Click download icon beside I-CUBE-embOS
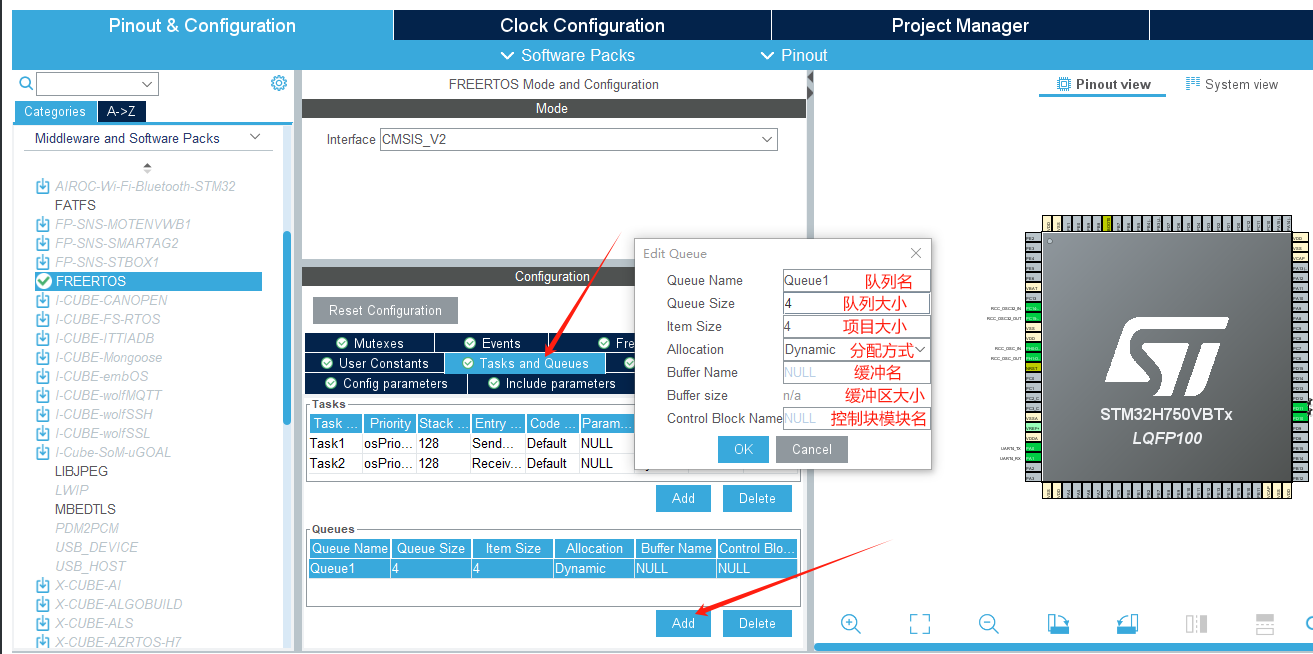 point(43,376)
